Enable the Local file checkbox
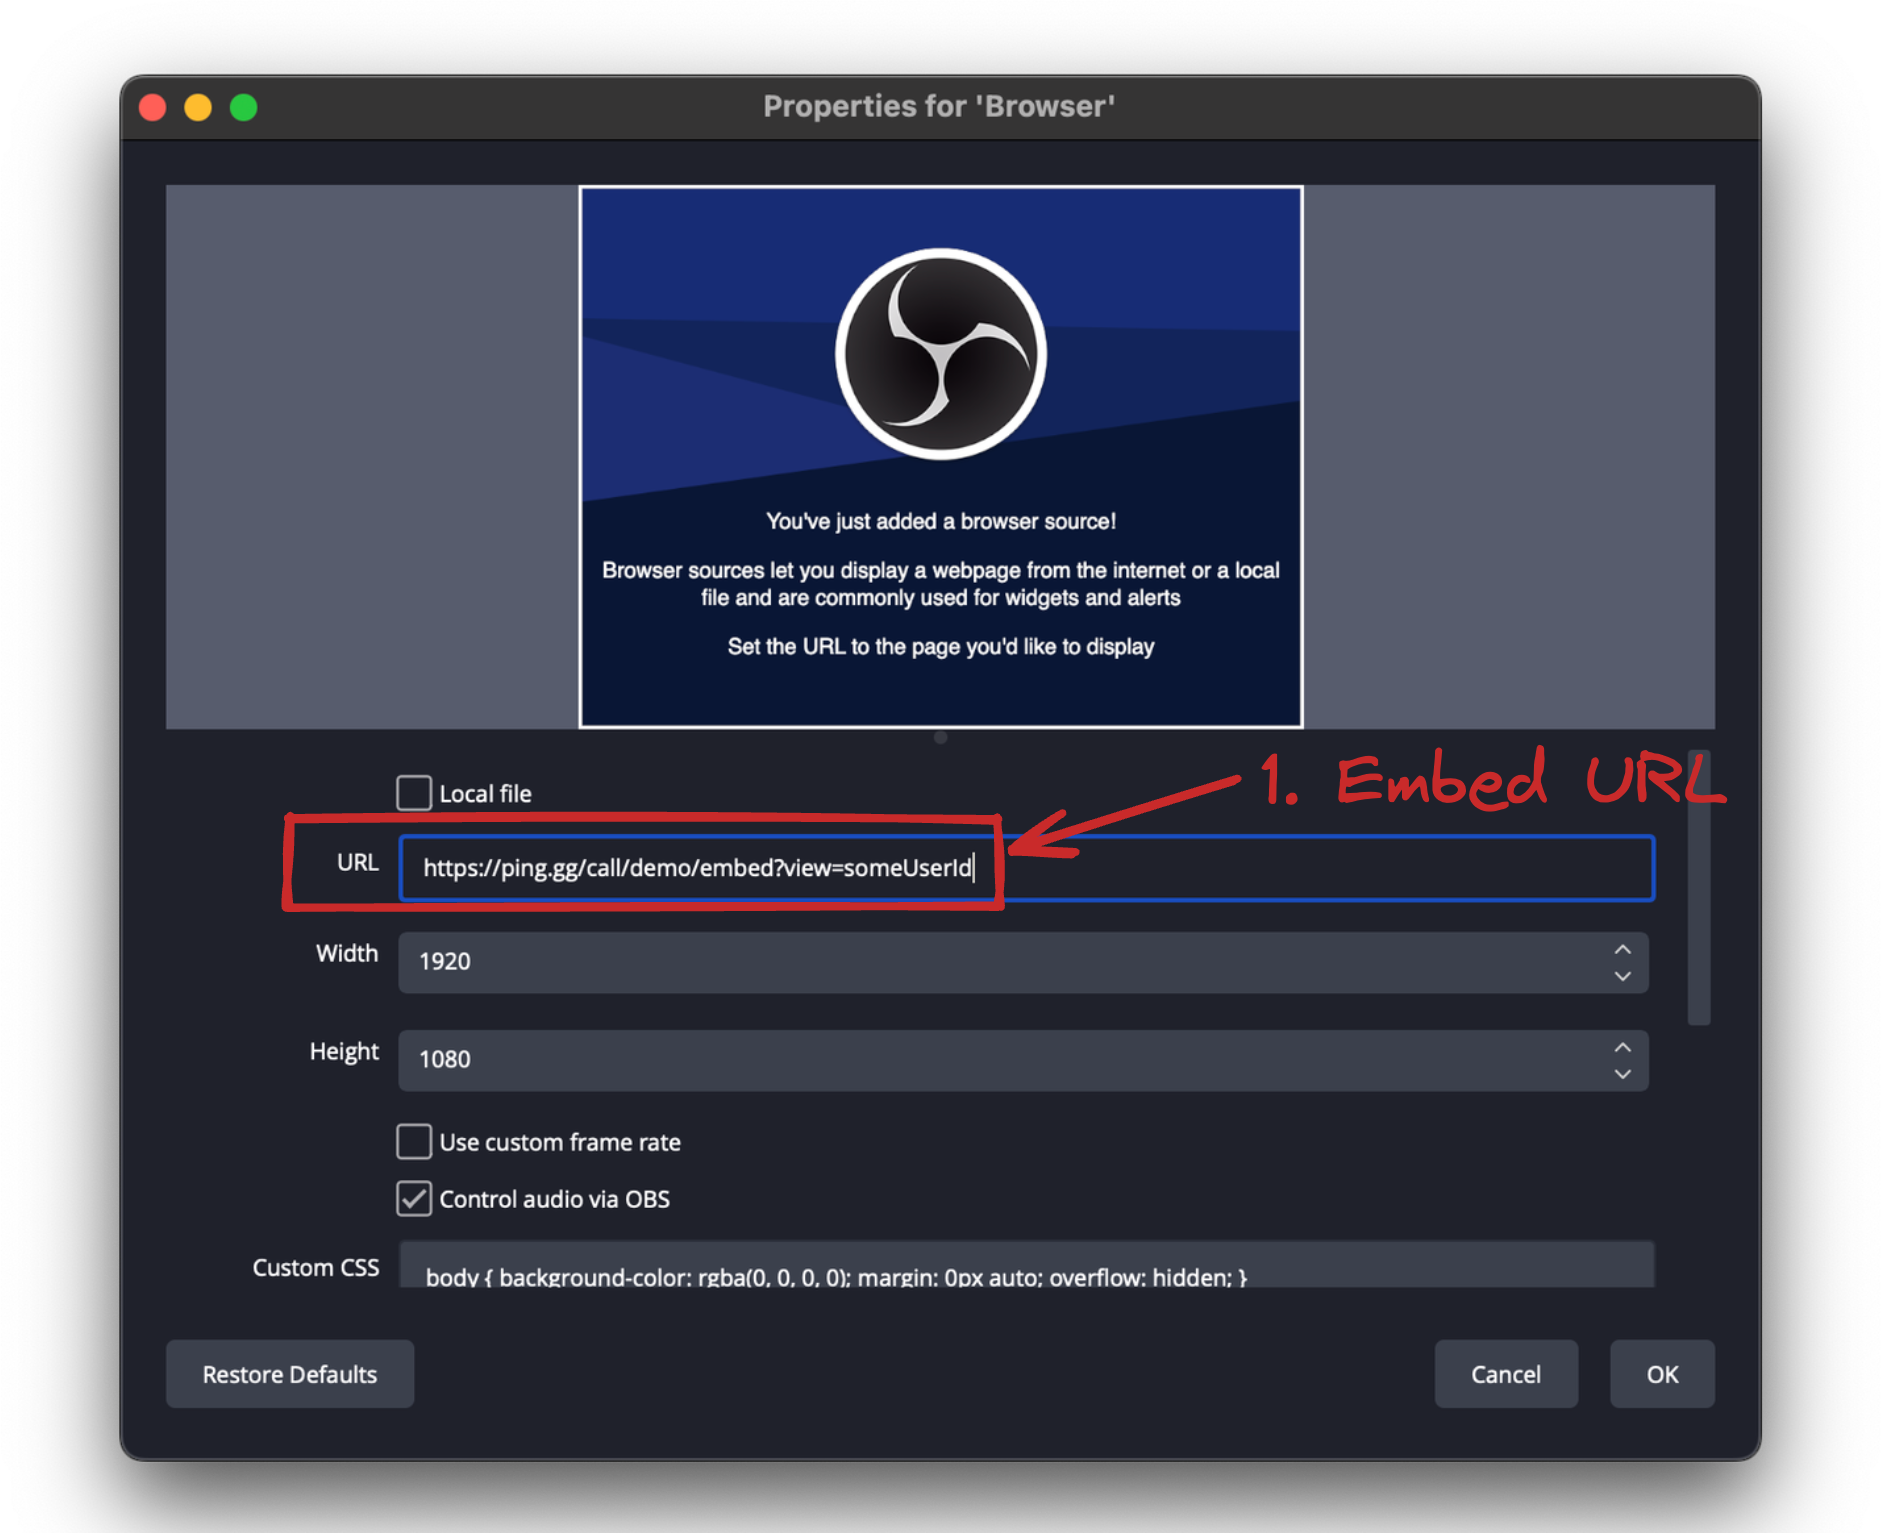Image resolution: width=1881 pixels, height=1533 pixels. pyautogui.click(x=414, y=793)
